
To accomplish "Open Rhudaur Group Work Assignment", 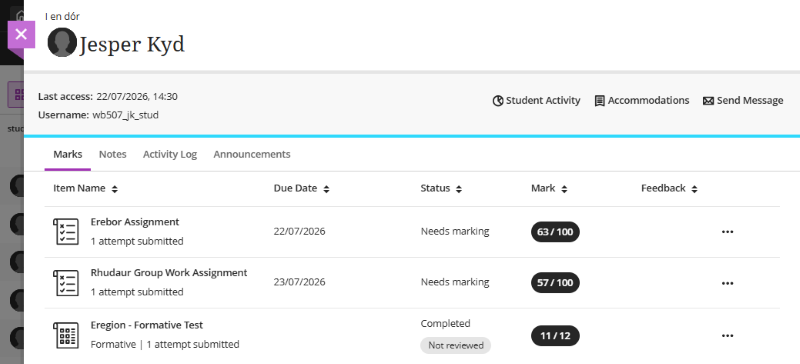I will (x=169, y=273).
